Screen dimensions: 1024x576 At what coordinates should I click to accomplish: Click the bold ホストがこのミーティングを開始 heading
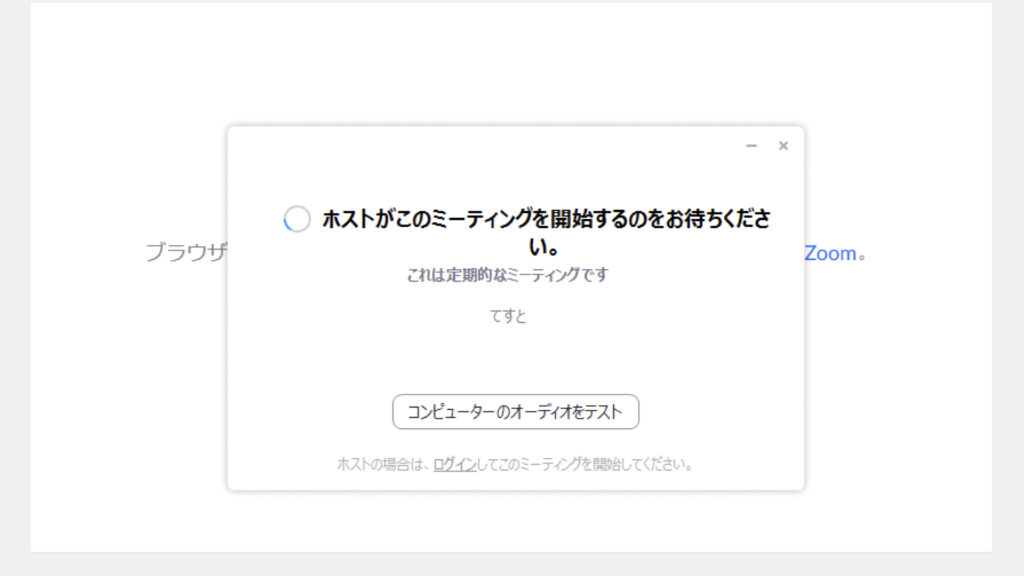coord(546,220)
